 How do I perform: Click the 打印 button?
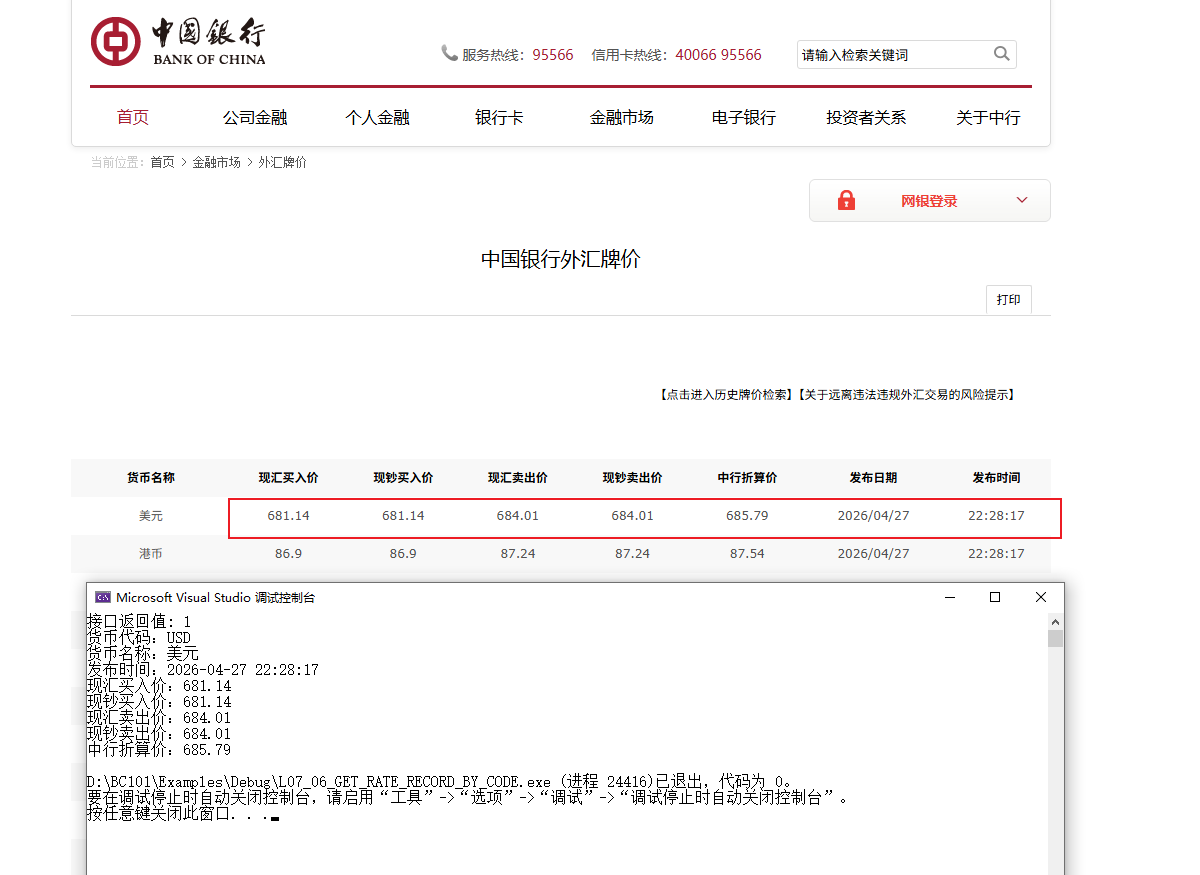click(x=1009, y=299)
